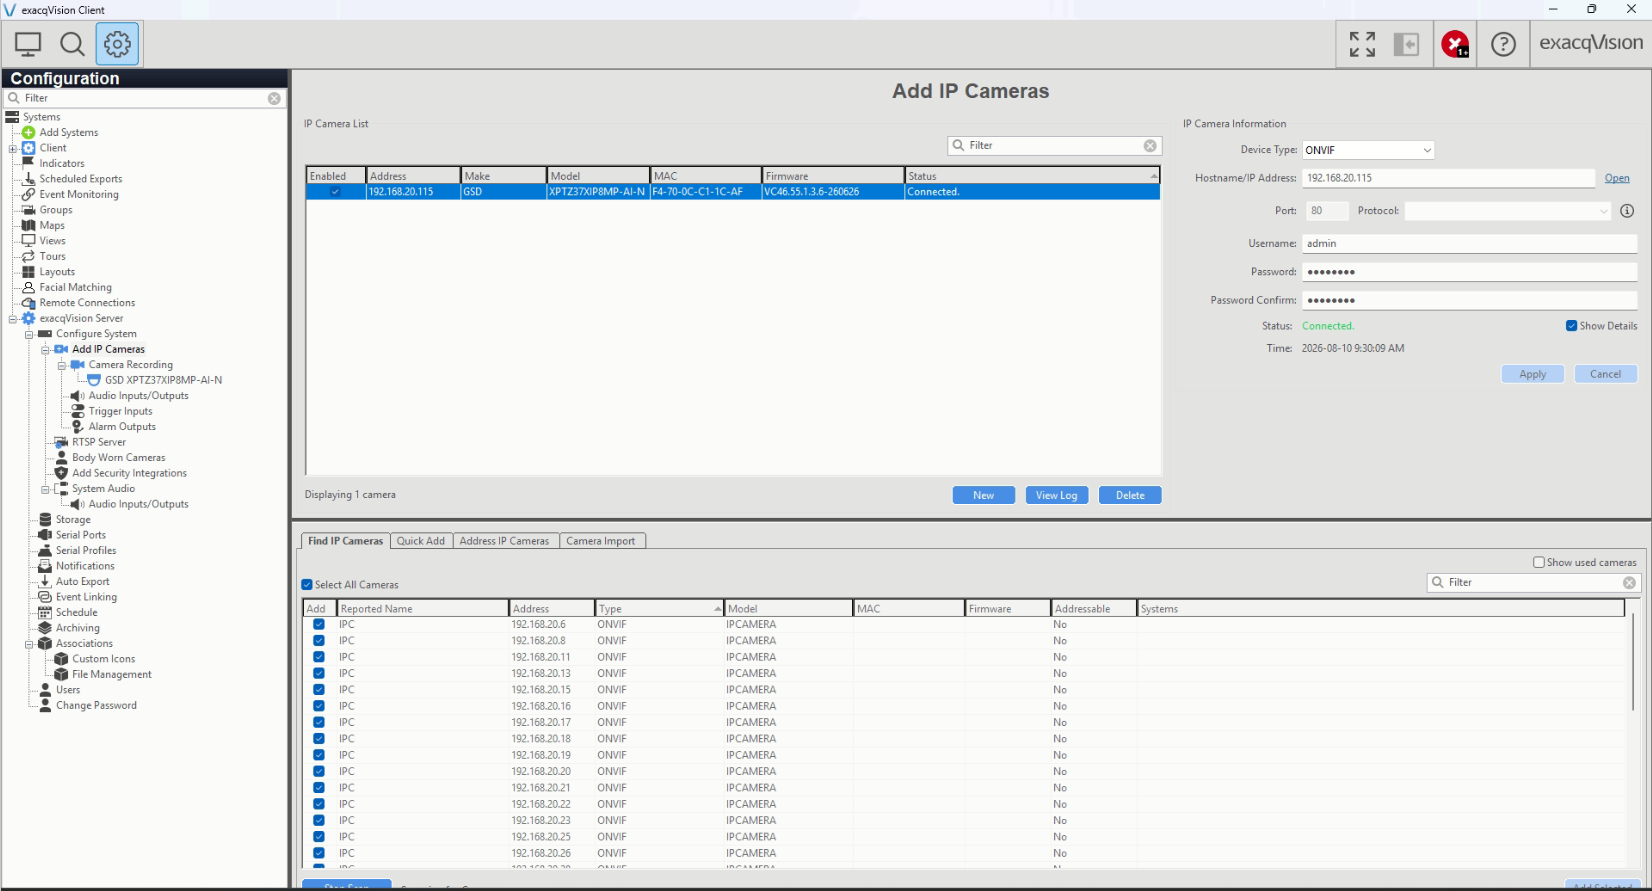Switch to Address IP Cameras tab

click(x=504, y=541)
